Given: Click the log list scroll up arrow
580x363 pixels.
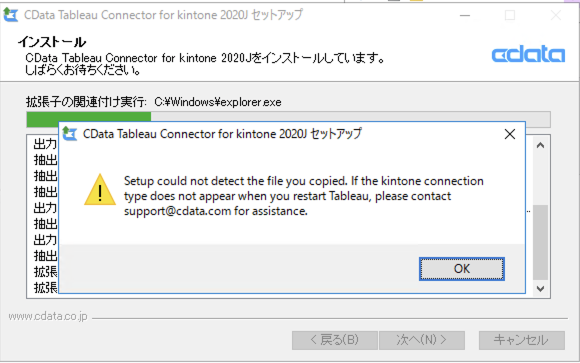Looking at the screenshot, I should (x=540, y=145).
